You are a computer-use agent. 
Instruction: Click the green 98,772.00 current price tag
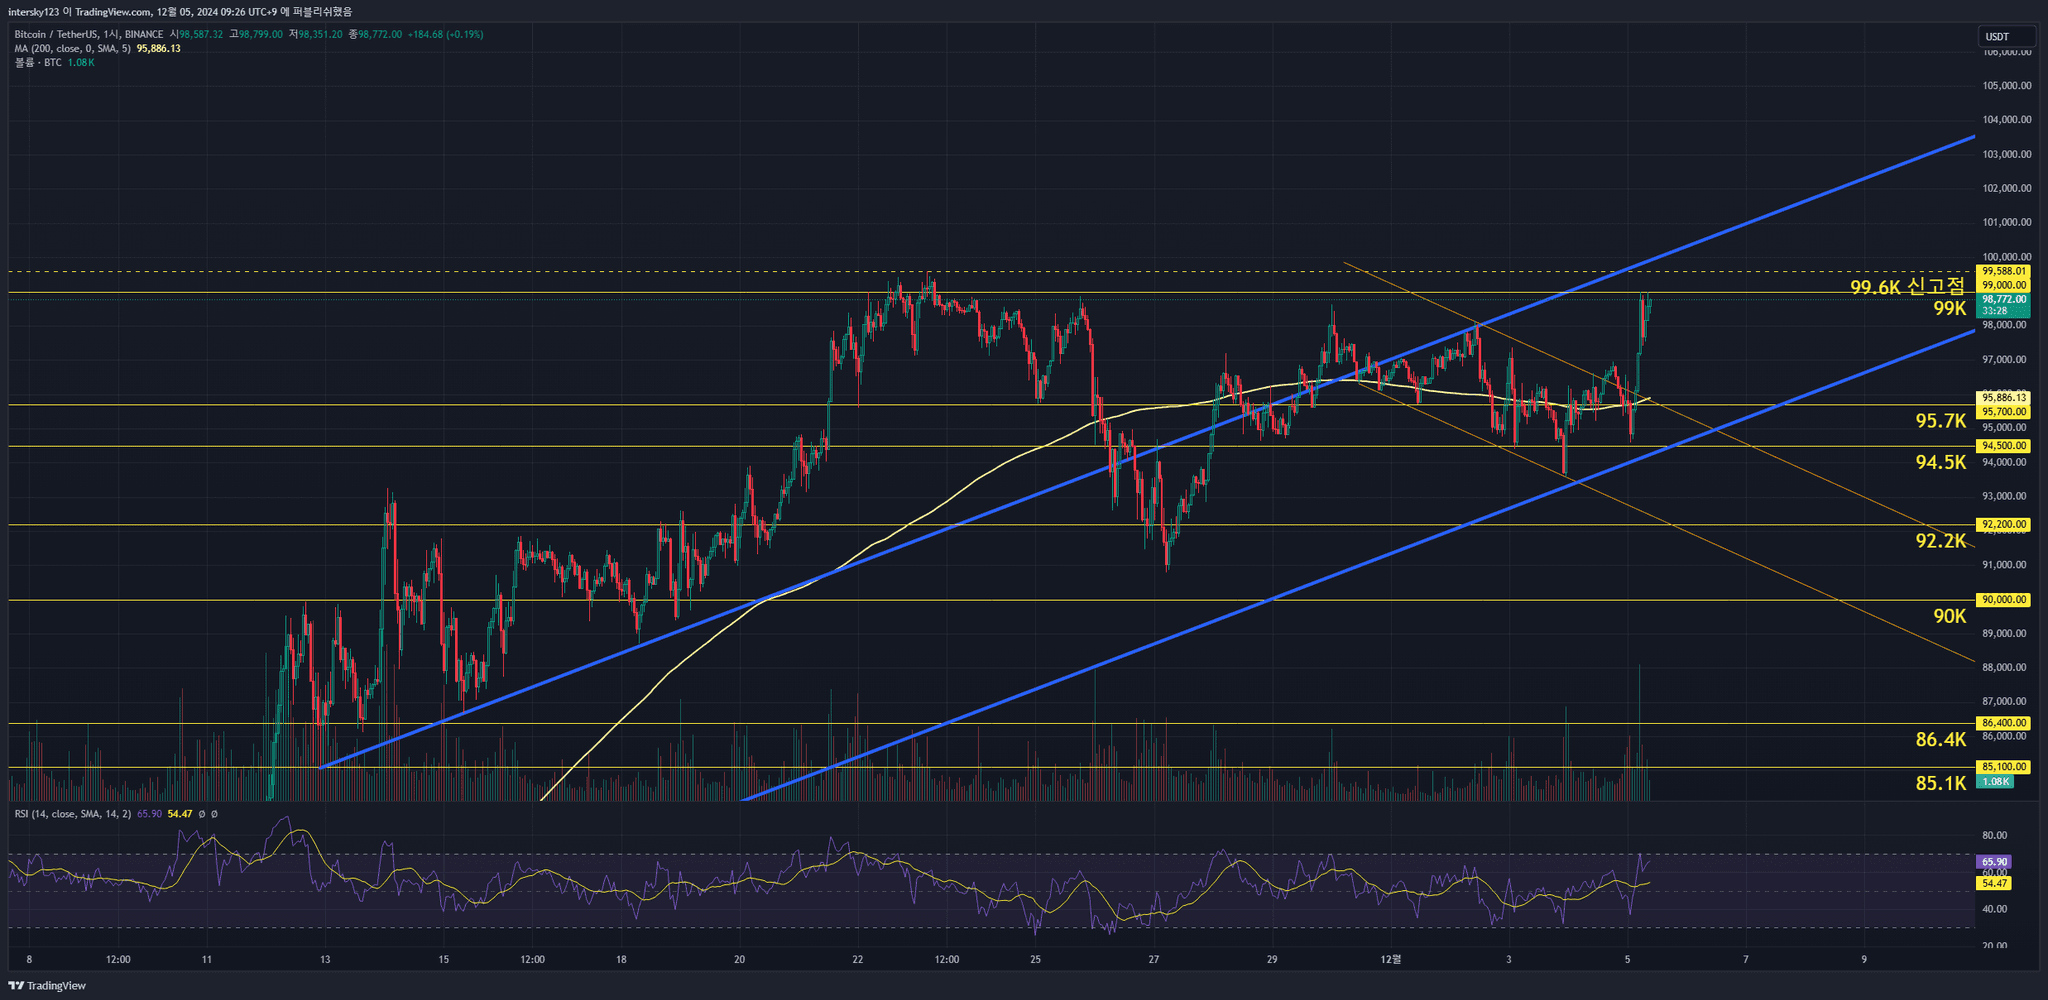2004,299
